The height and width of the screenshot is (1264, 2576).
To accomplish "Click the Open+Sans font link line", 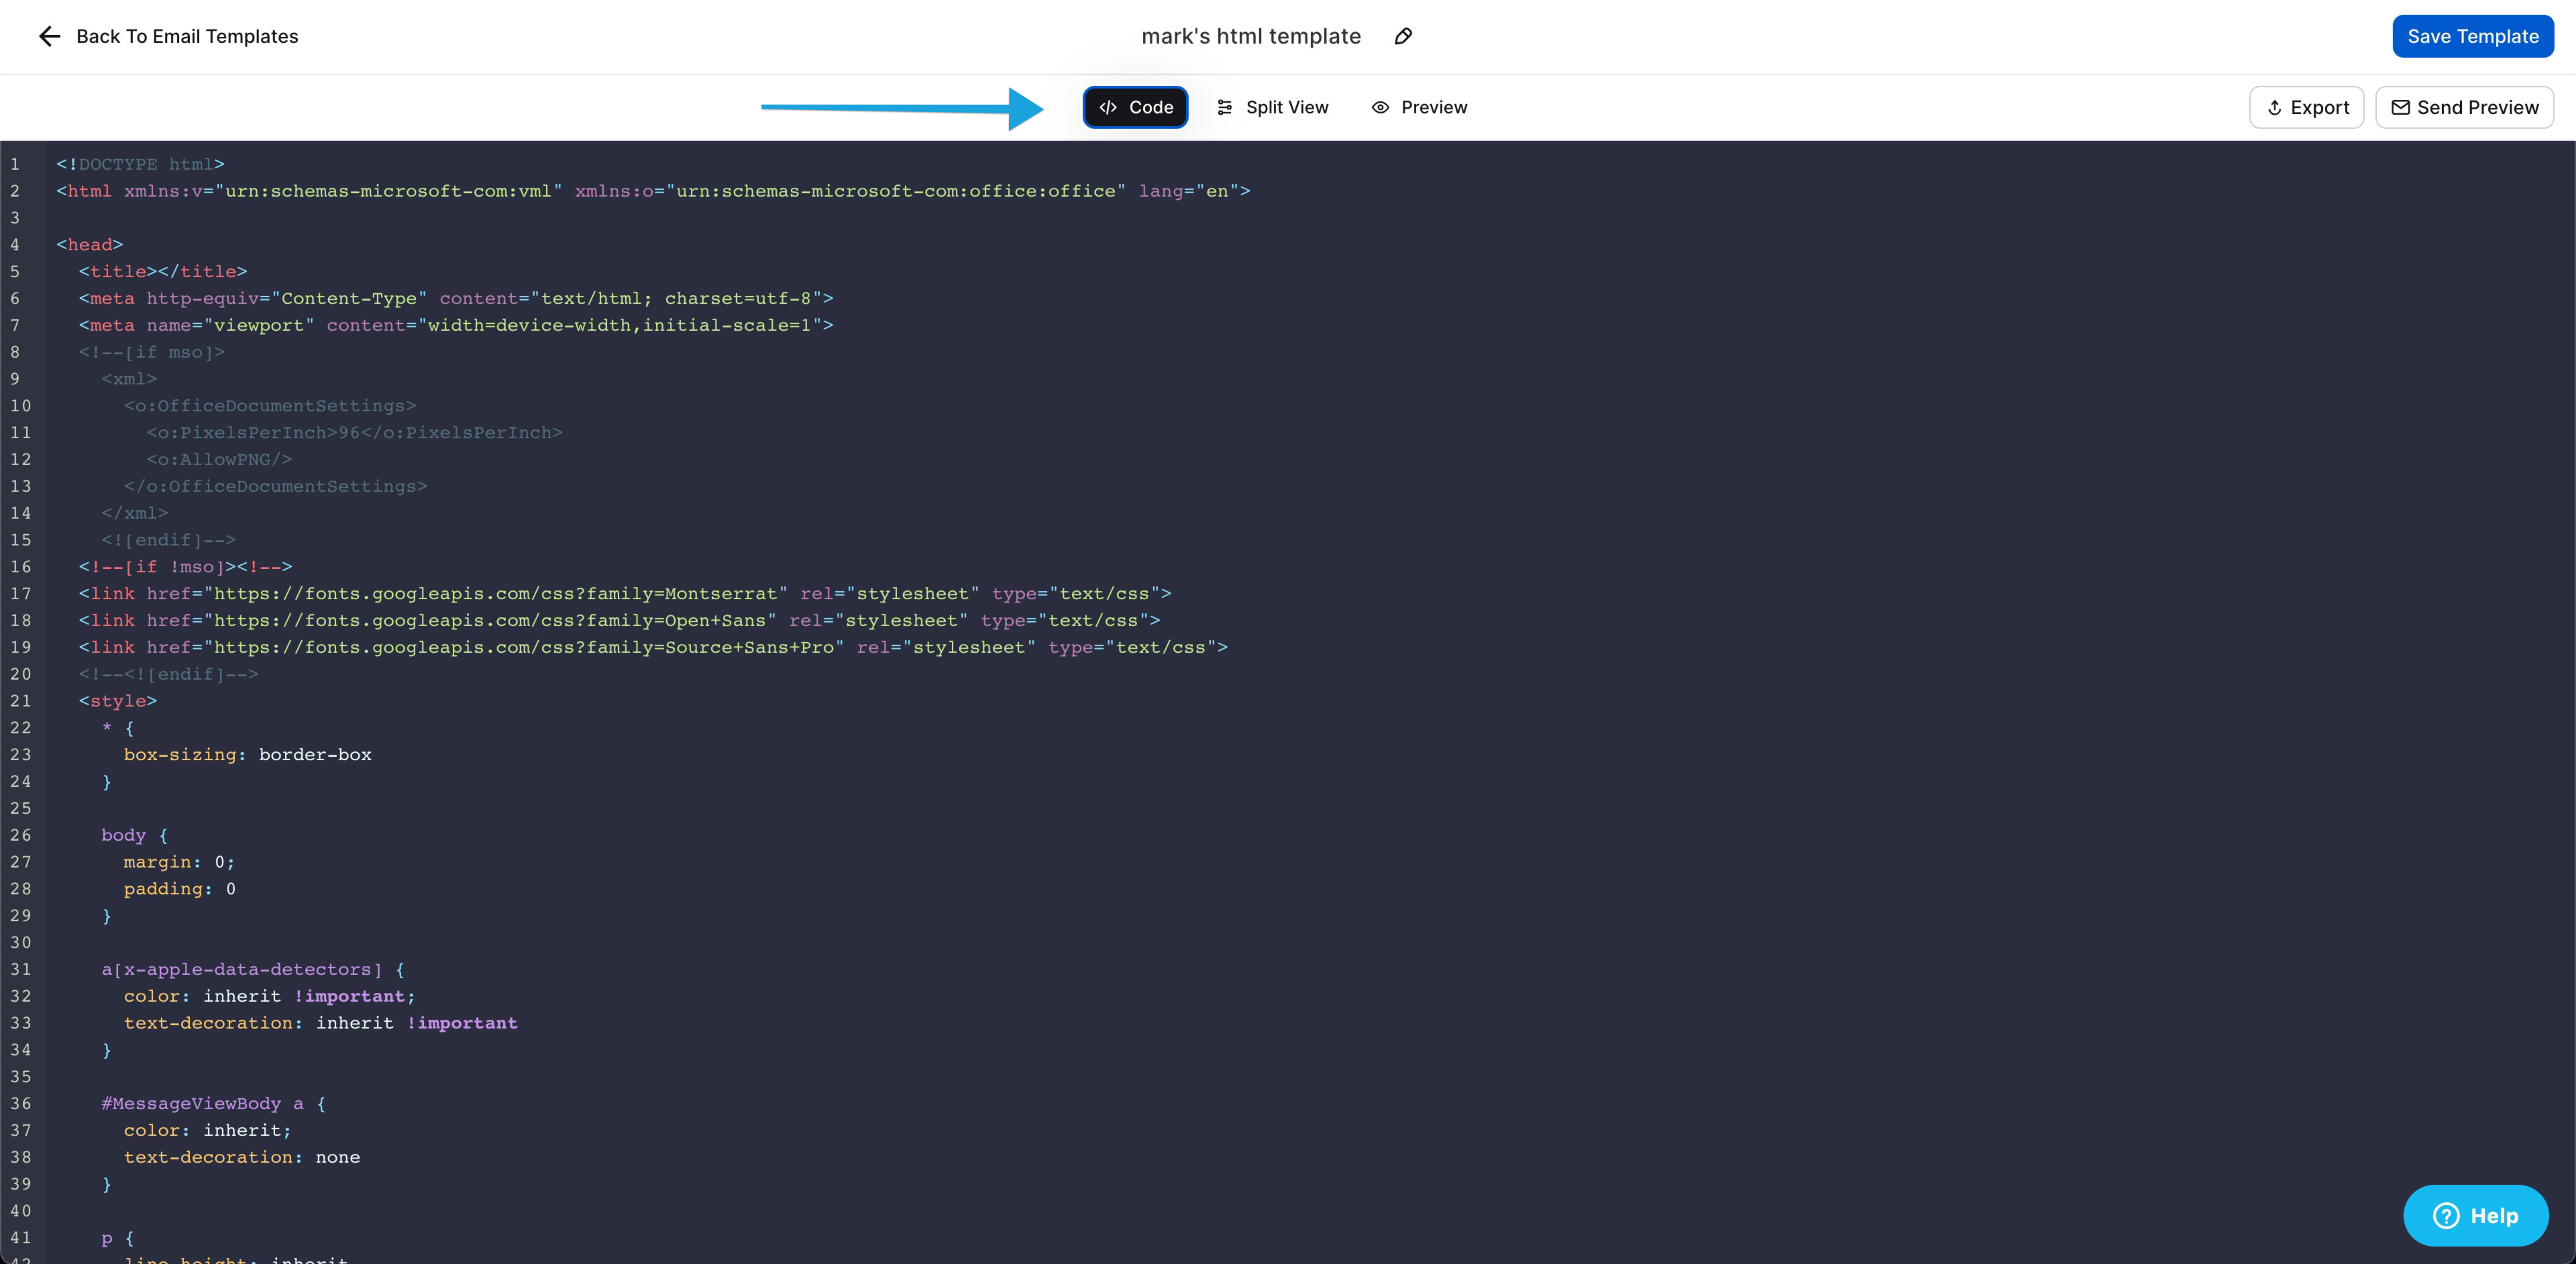I will click(x=620, y=620).
